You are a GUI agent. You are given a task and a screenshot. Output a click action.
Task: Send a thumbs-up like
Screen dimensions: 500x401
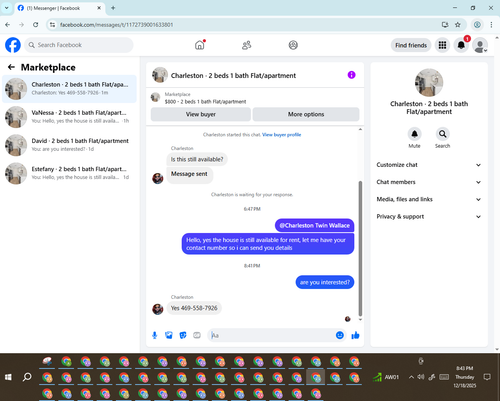tap(355, 335)
